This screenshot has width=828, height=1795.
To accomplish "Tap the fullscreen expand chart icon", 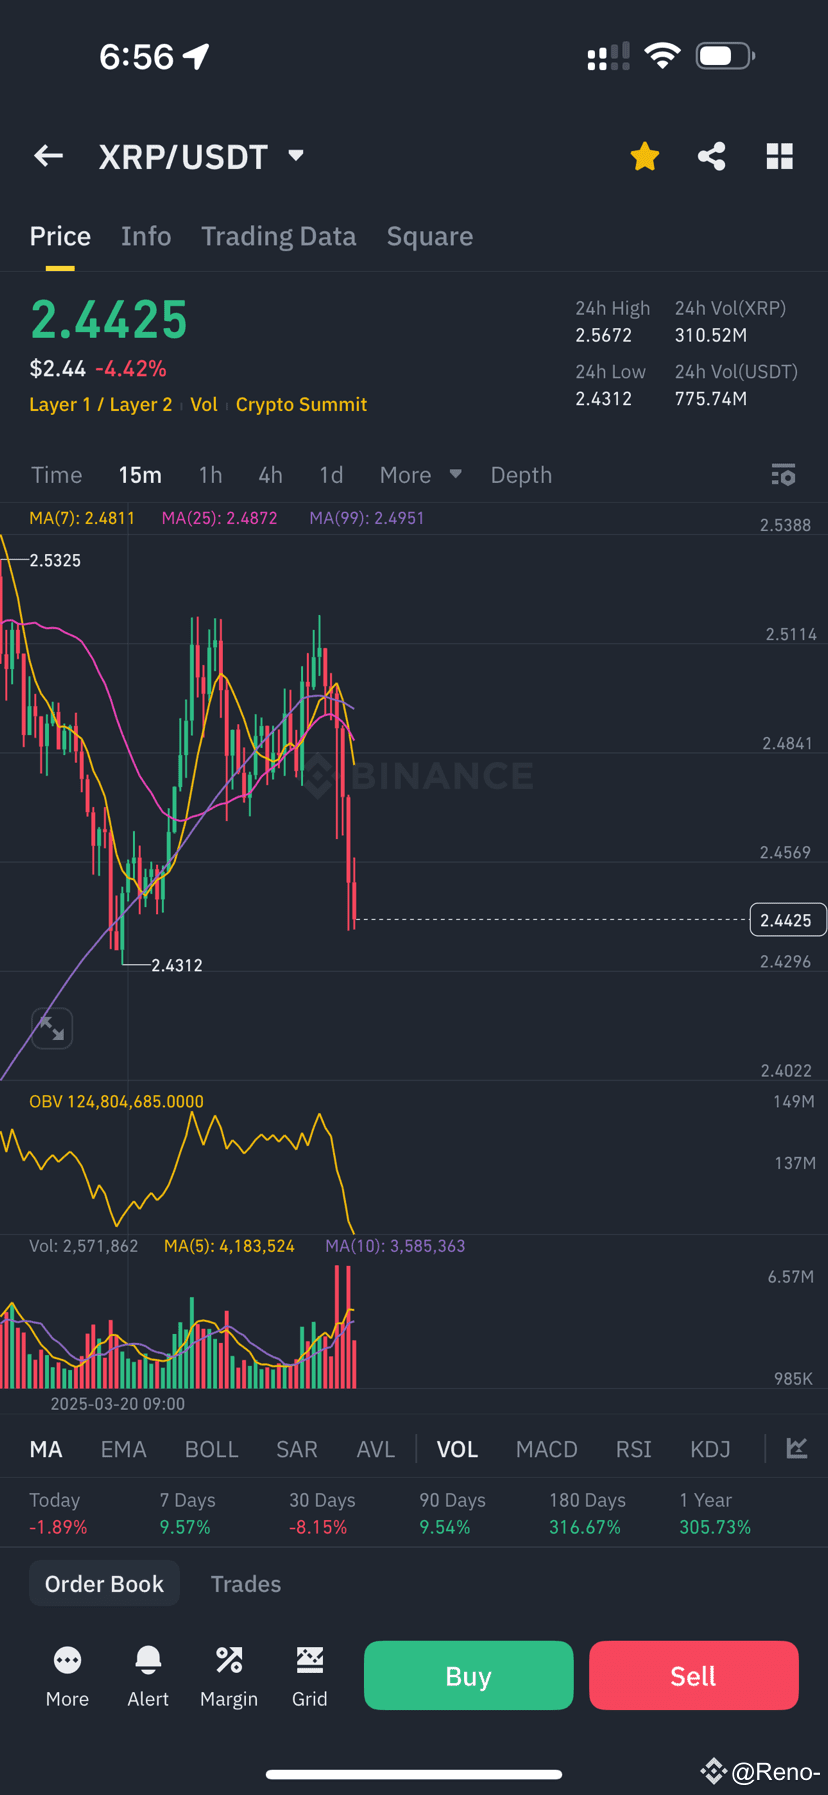I will coord(52,1028).
